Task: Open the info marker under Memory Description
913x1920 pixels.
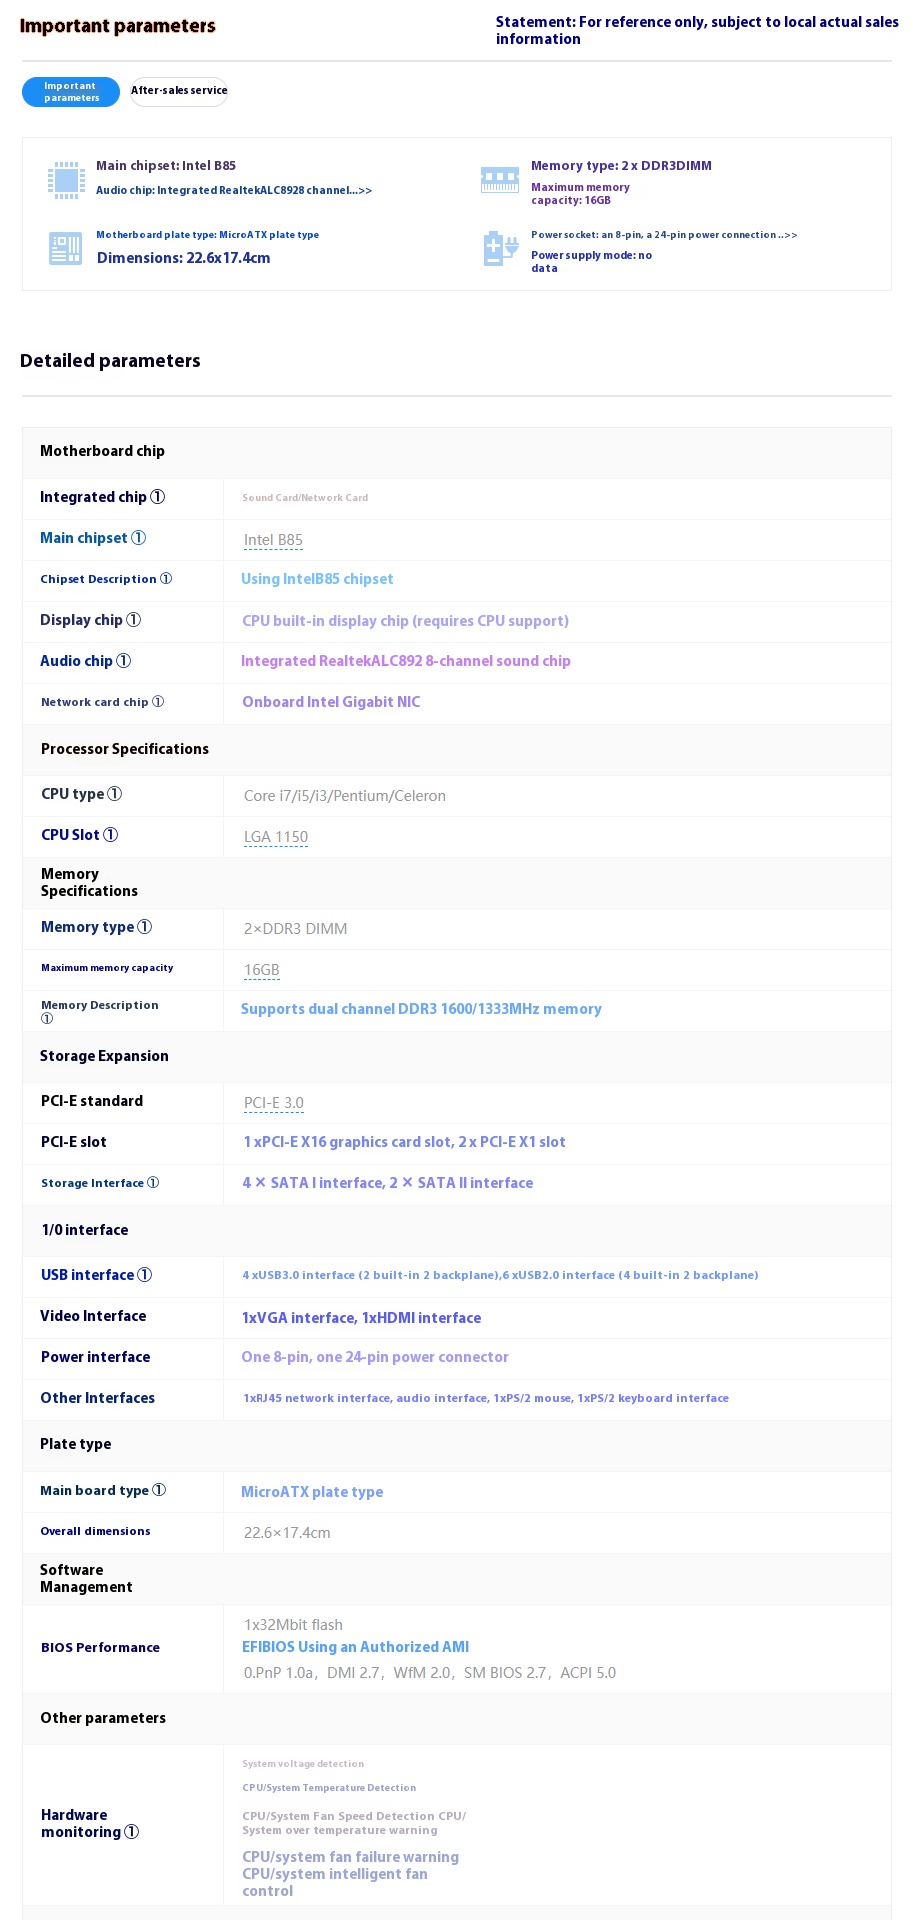Action: point(47,1019)
